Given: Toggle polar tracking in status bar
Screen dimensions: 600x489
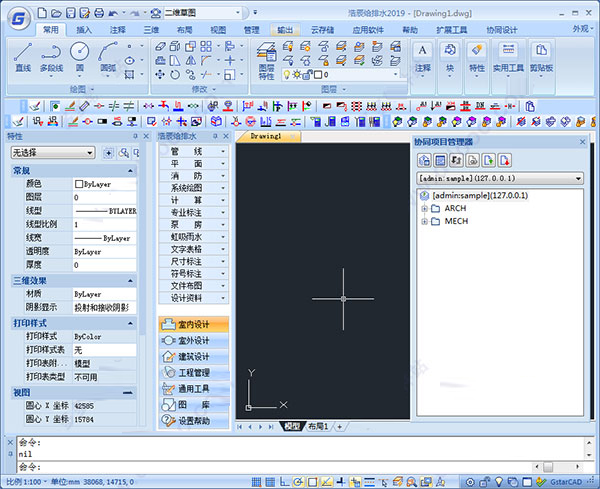Looking at the screenshot, I should tap(298, 482).
